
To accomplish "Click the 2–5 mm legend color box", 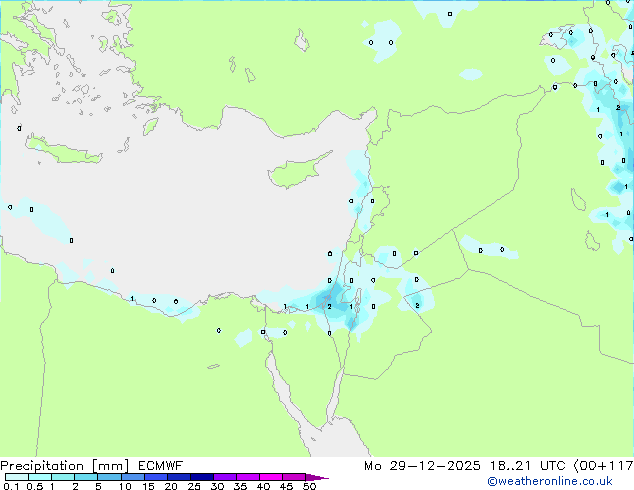I will [x=86, y=477].
